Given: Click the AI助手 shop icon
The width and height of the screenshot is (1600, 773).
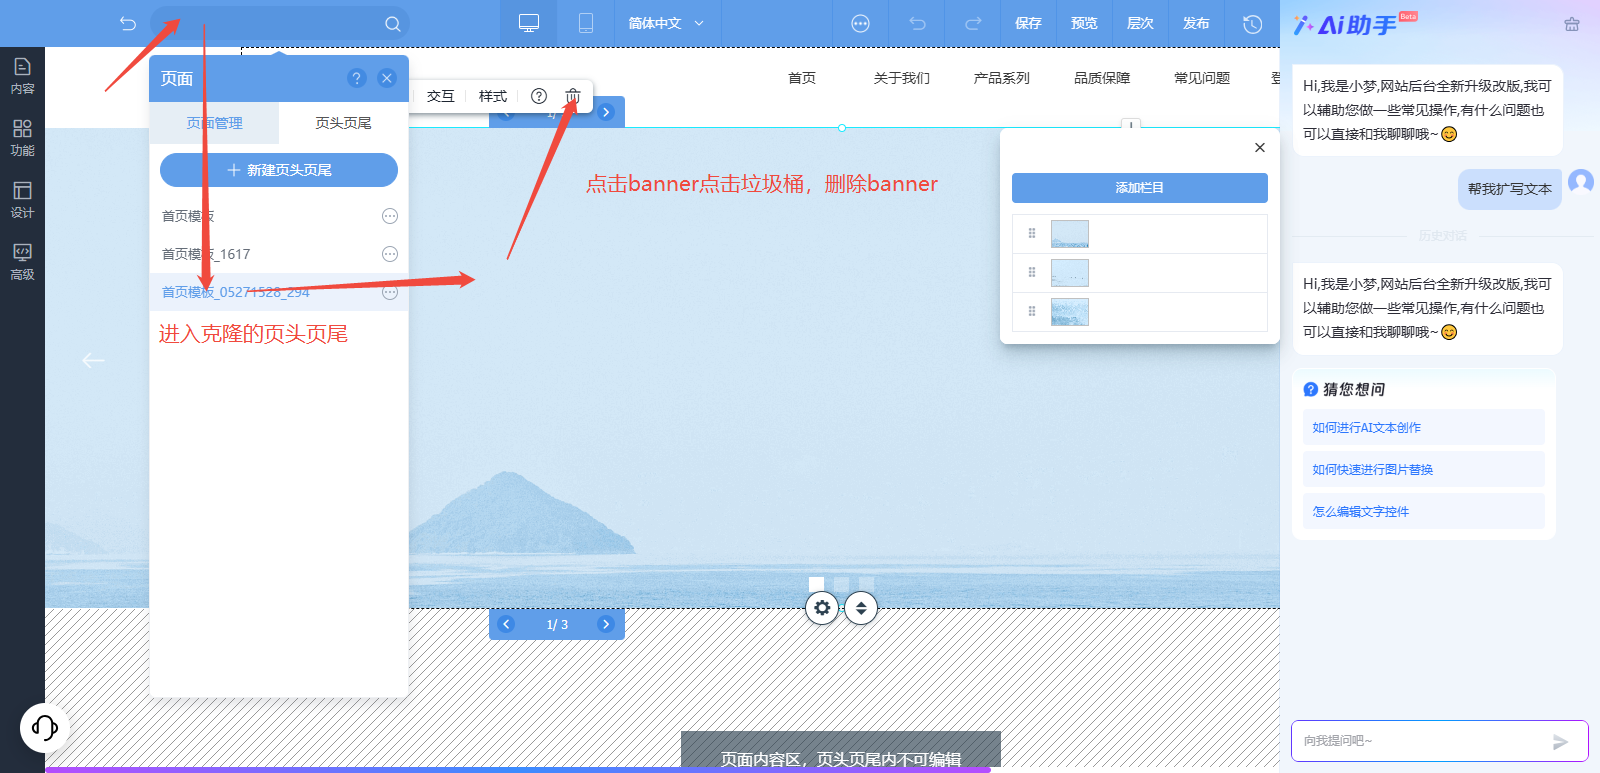Looking at the screenshot, I should click(1572, 24).
